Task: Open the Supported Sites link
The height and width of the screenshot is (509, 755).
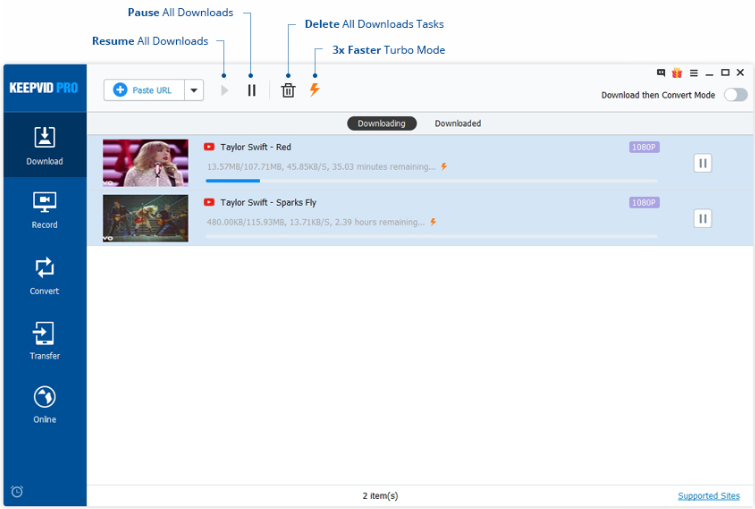Action: pos(709,496)
